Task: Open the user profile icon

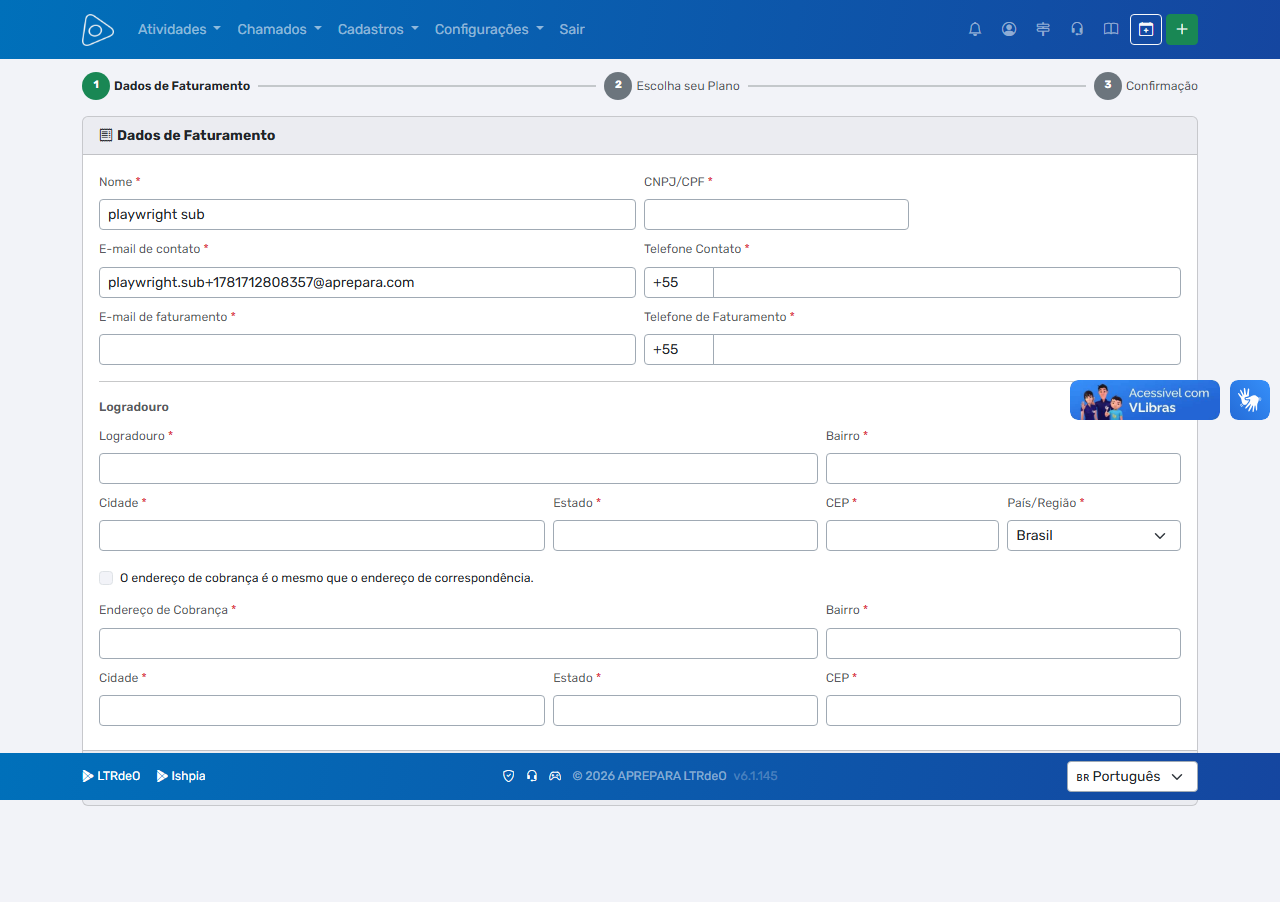Action: pos(1009,29)
